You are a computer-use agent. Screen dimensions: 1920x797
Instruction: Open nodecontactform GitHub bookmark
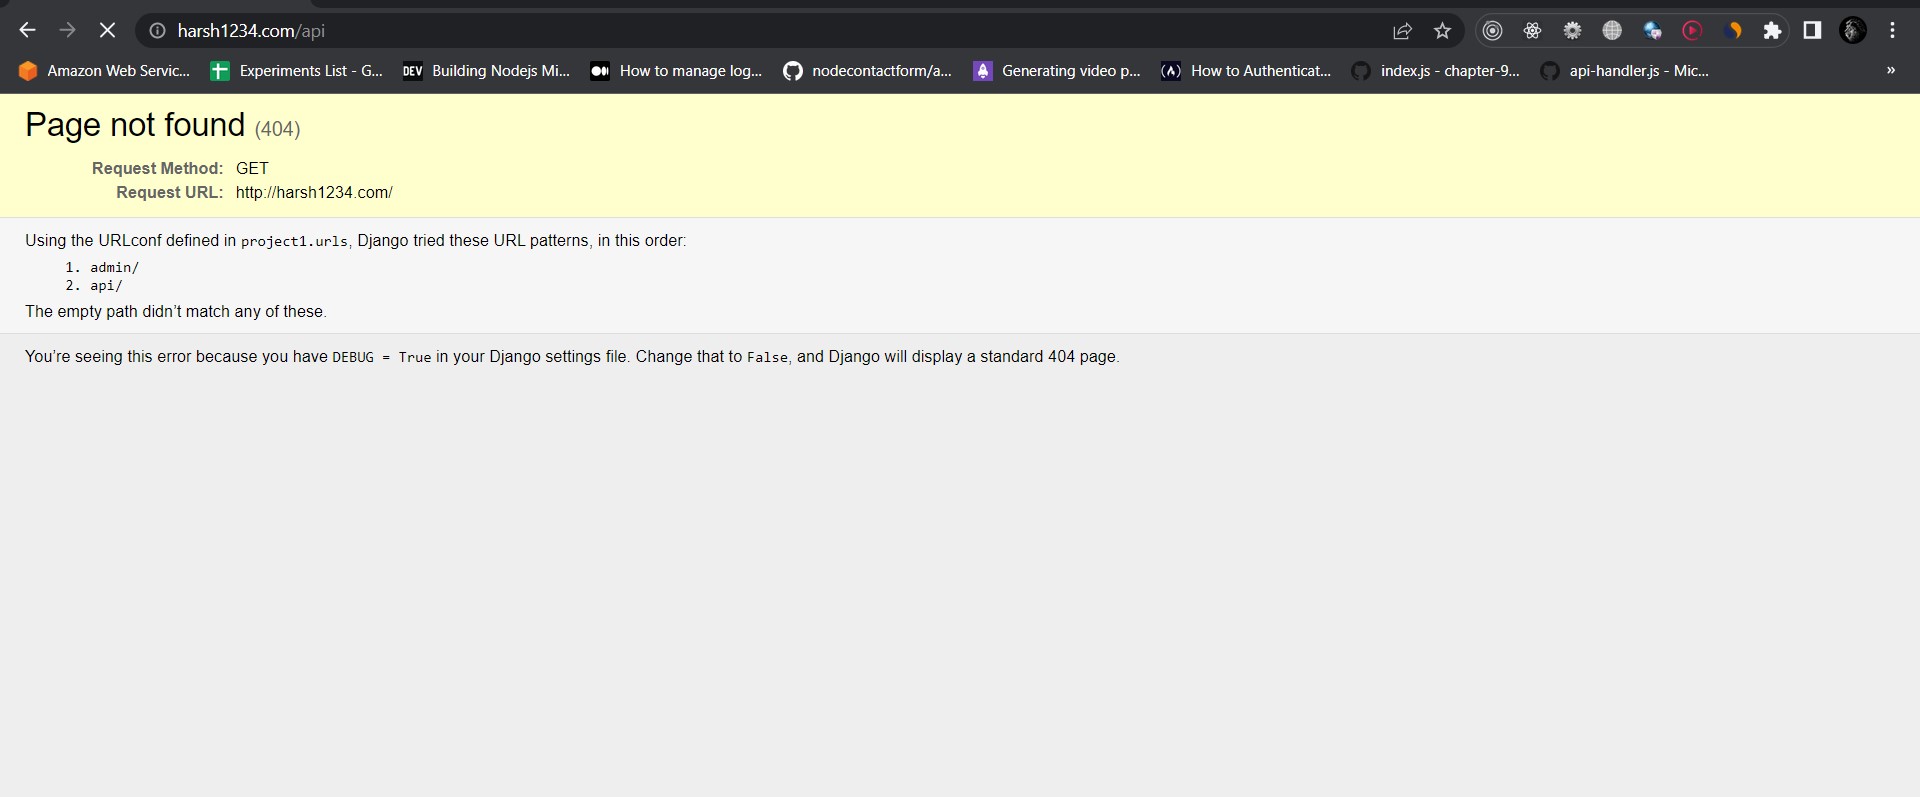click(867, 71)
